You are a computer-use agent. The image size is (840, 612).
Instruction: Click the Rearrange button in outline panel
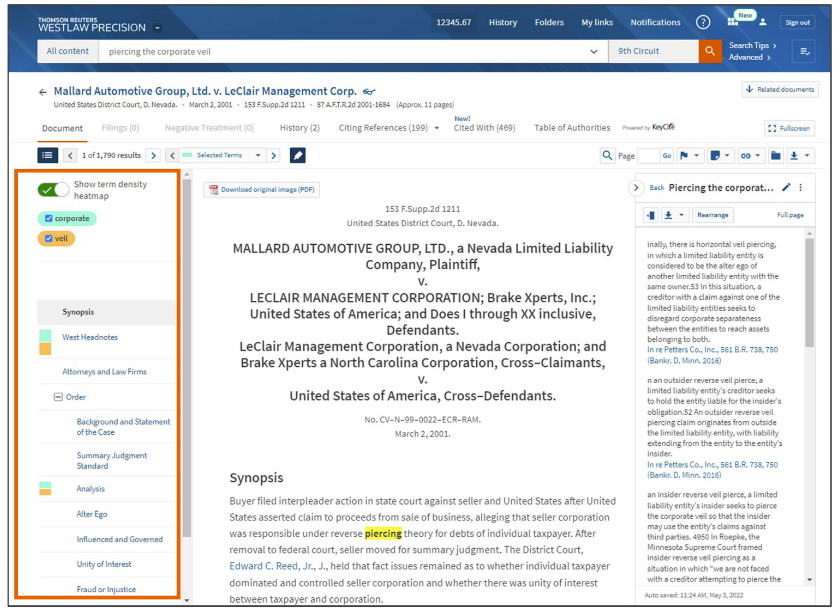click(x=712, y=215)
